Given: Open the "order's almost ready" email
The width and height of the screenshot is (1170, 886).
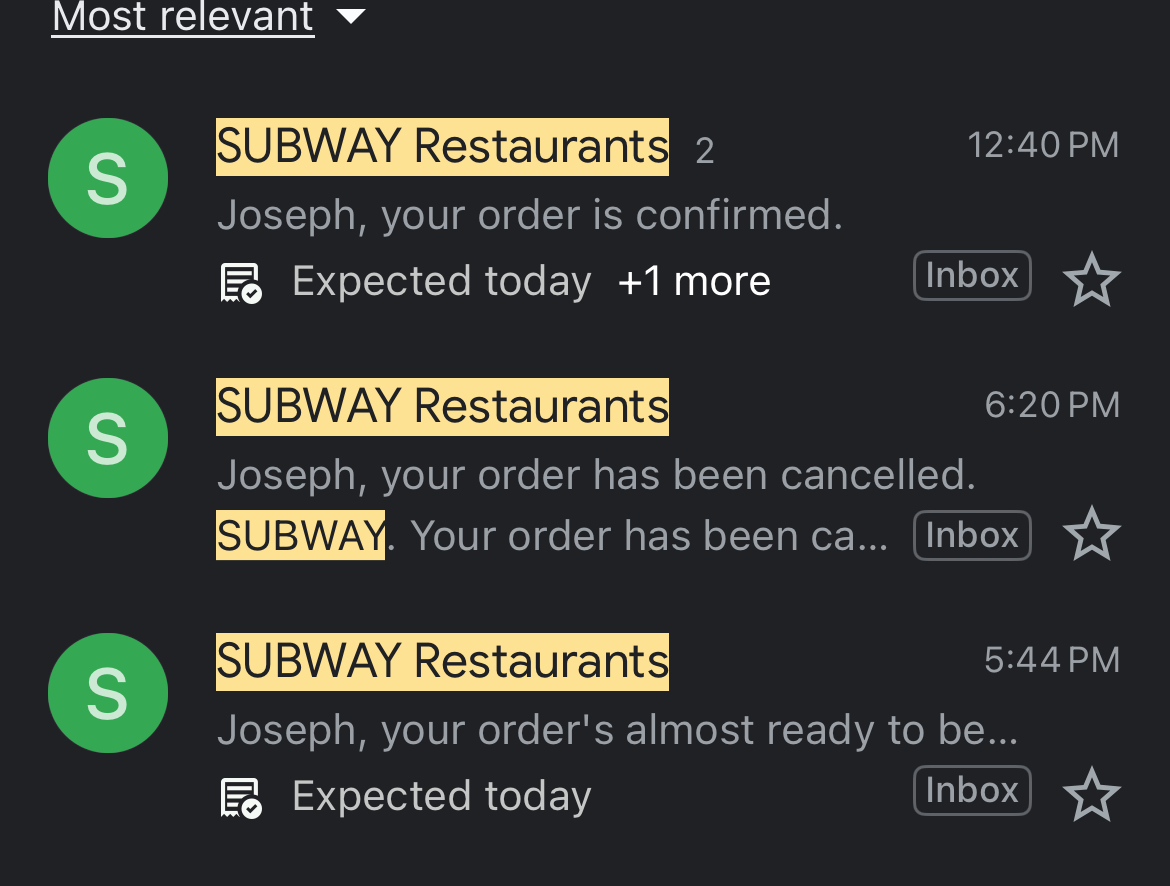Looking at the screenshot, I should pyautogui.click(x=617, y=730).
